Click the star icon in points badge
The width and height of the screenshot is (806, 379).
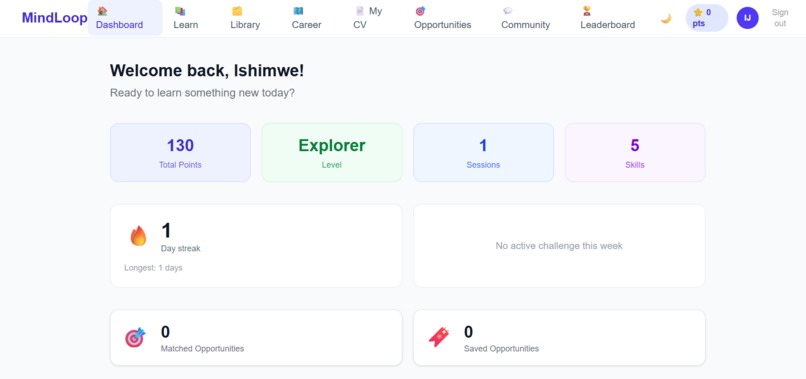(x=698, y=12)
